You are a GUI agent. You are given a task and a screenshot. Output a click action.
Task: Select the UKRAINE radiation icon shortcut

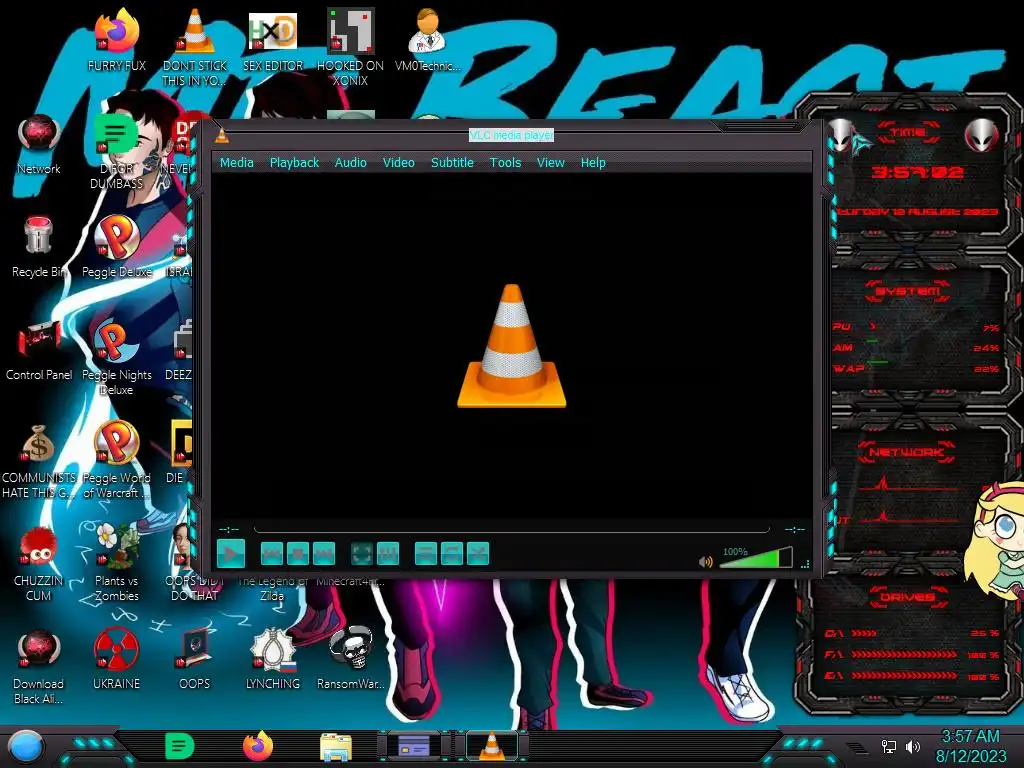pos(116,660)
